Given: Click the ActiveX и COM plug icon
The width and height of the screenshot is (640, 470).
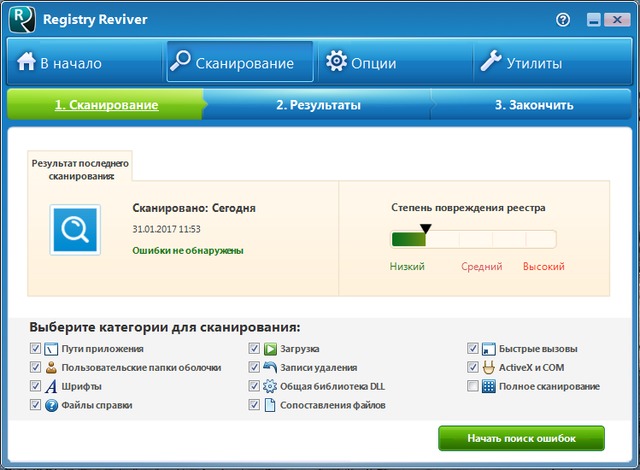Looking at the screenshot, I should tap(489, 367).
